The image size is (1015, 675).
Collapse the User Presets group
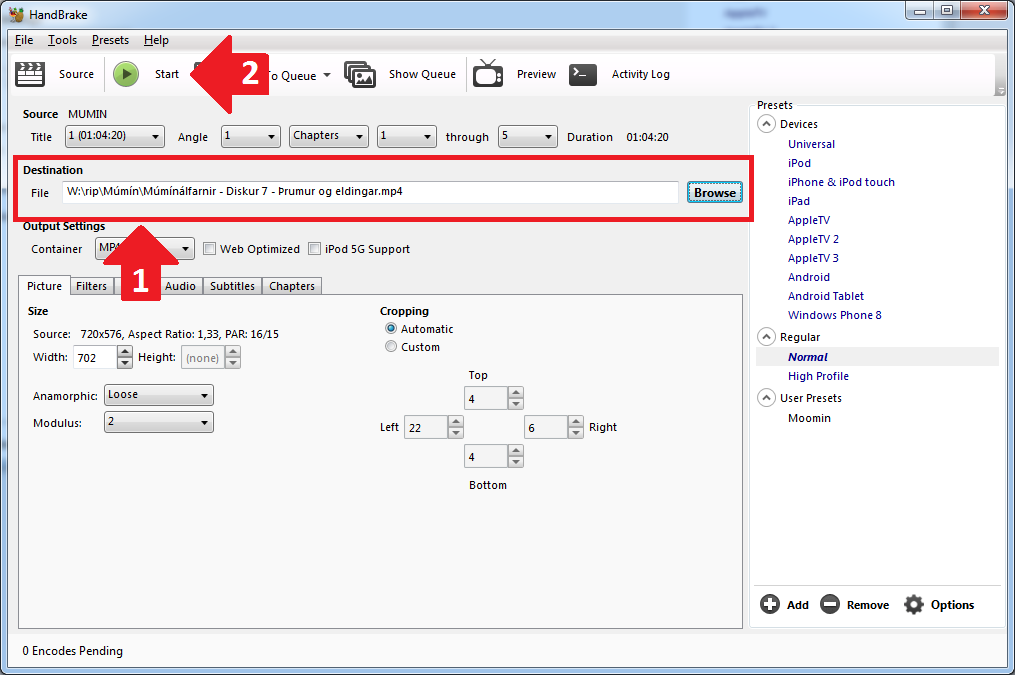(766, 397)
